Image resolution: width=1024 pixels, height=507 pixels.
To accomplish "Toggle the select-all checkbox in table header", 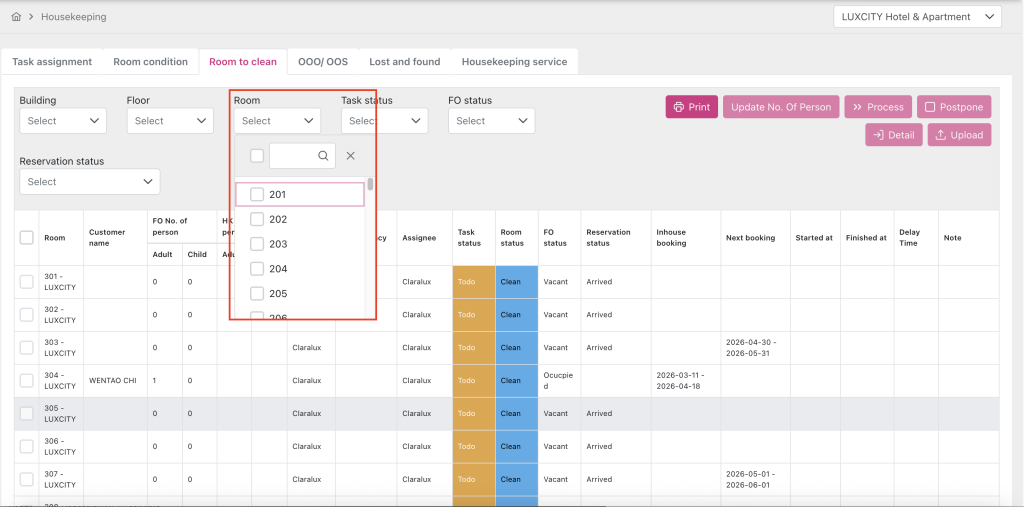I will point(26,238).
